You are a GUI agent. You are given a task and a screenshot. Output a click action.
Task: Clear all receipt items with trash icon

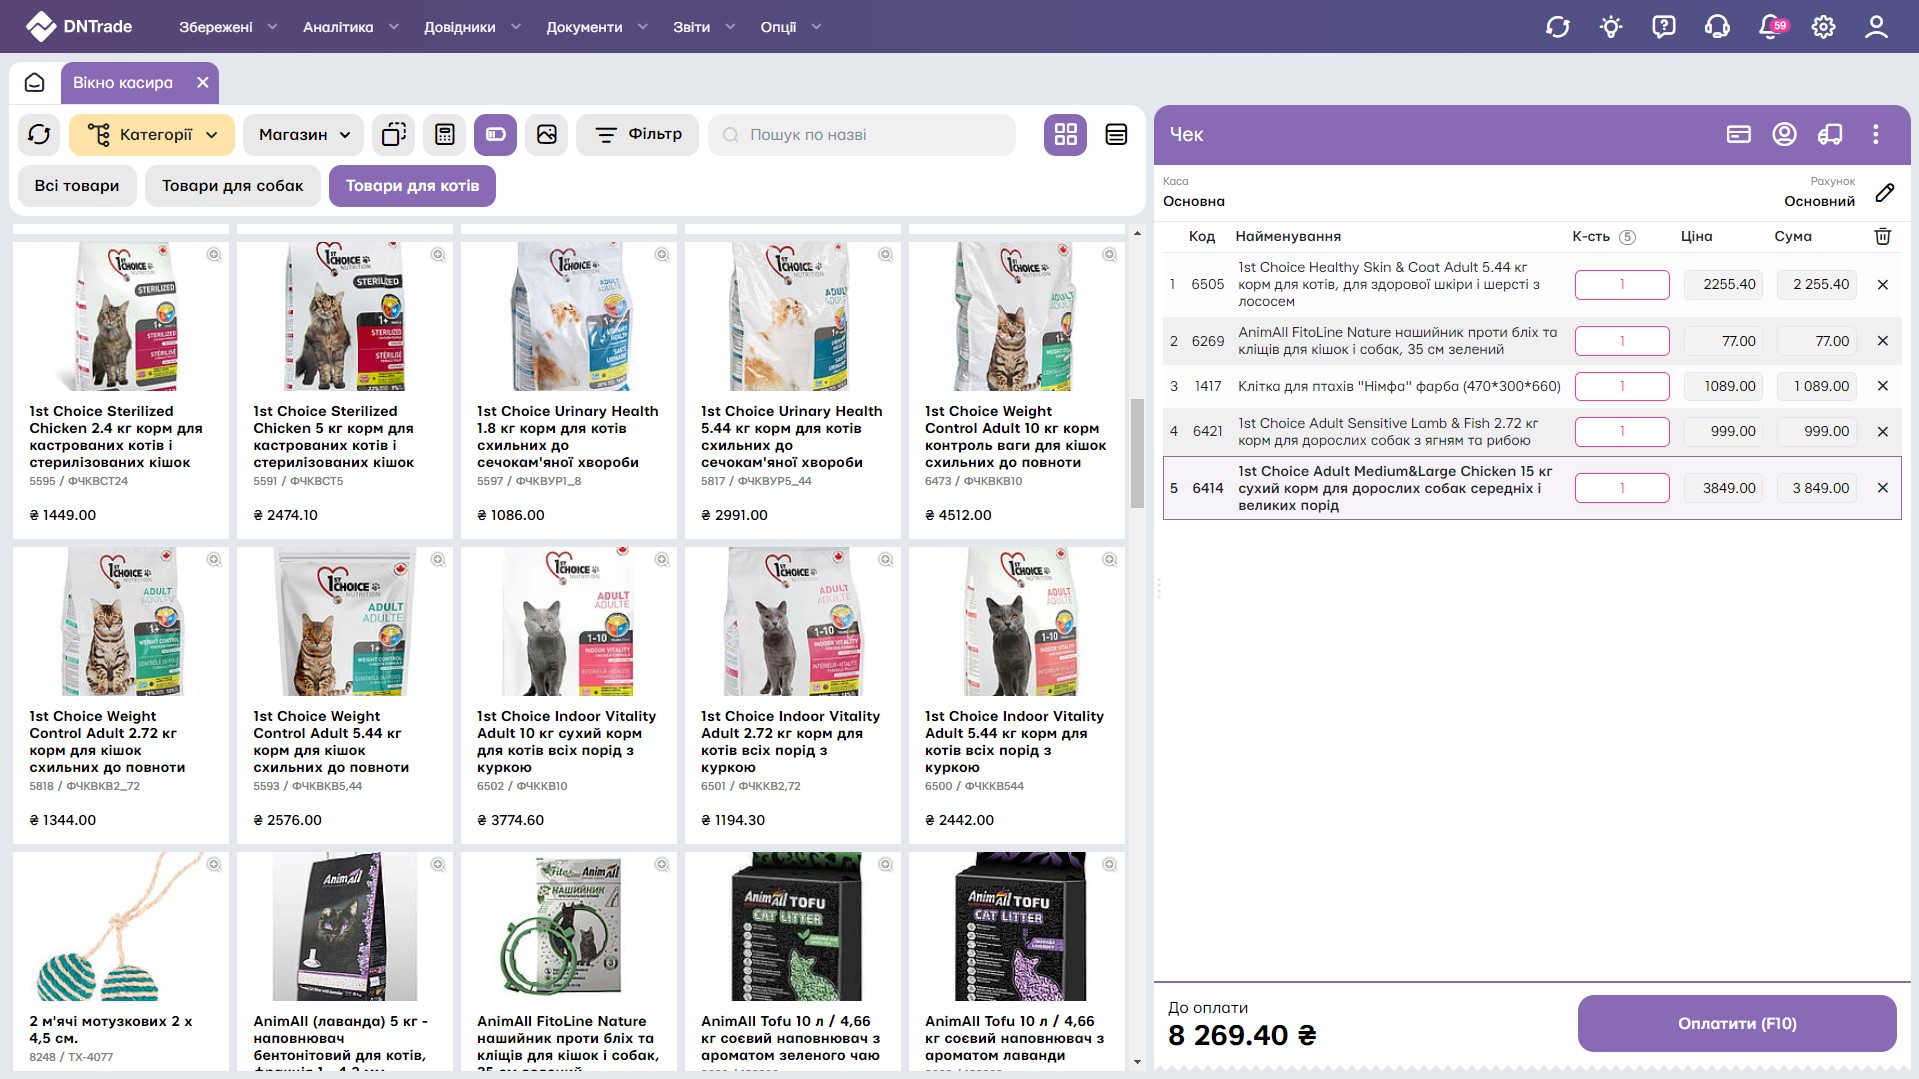tap(1882, 236)
